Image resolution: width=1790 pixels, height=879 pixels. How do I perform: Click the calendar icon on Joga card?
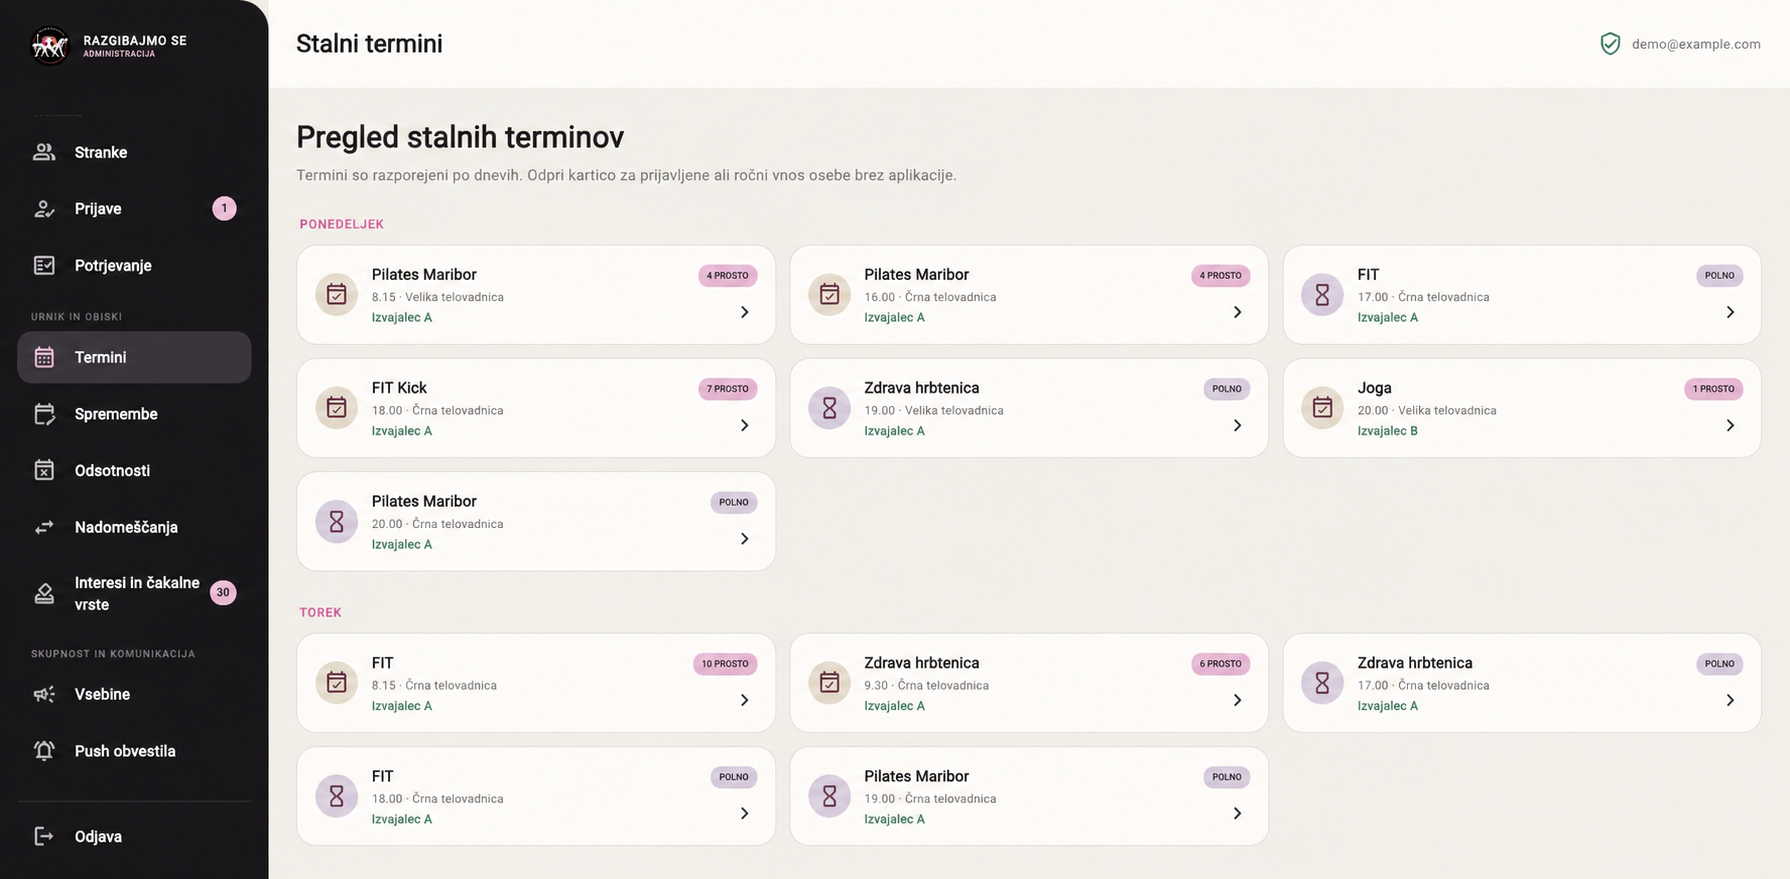[x=1322, y=408]
